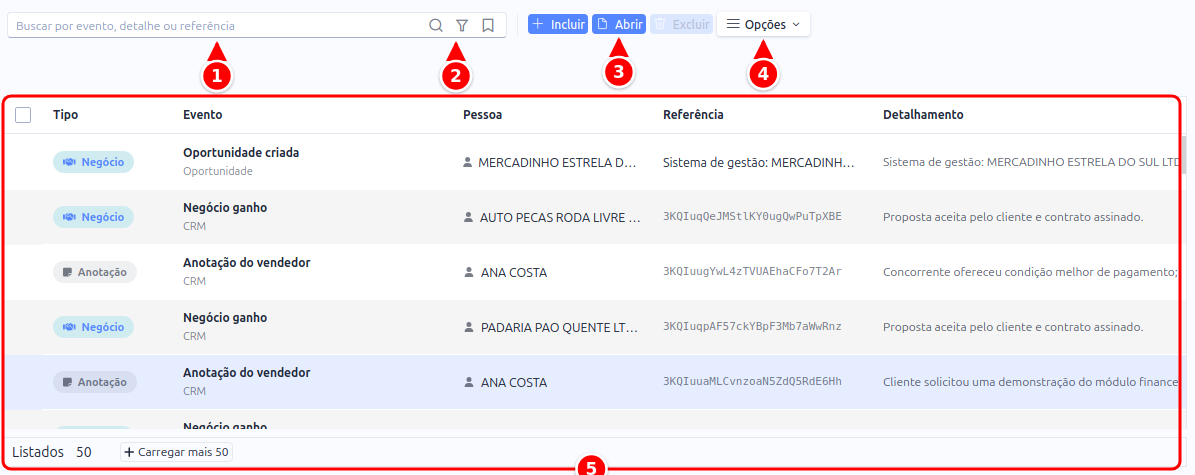Click the Evento column header
The height and width of the screenshot is (475, 1195).
pos(203,114)
